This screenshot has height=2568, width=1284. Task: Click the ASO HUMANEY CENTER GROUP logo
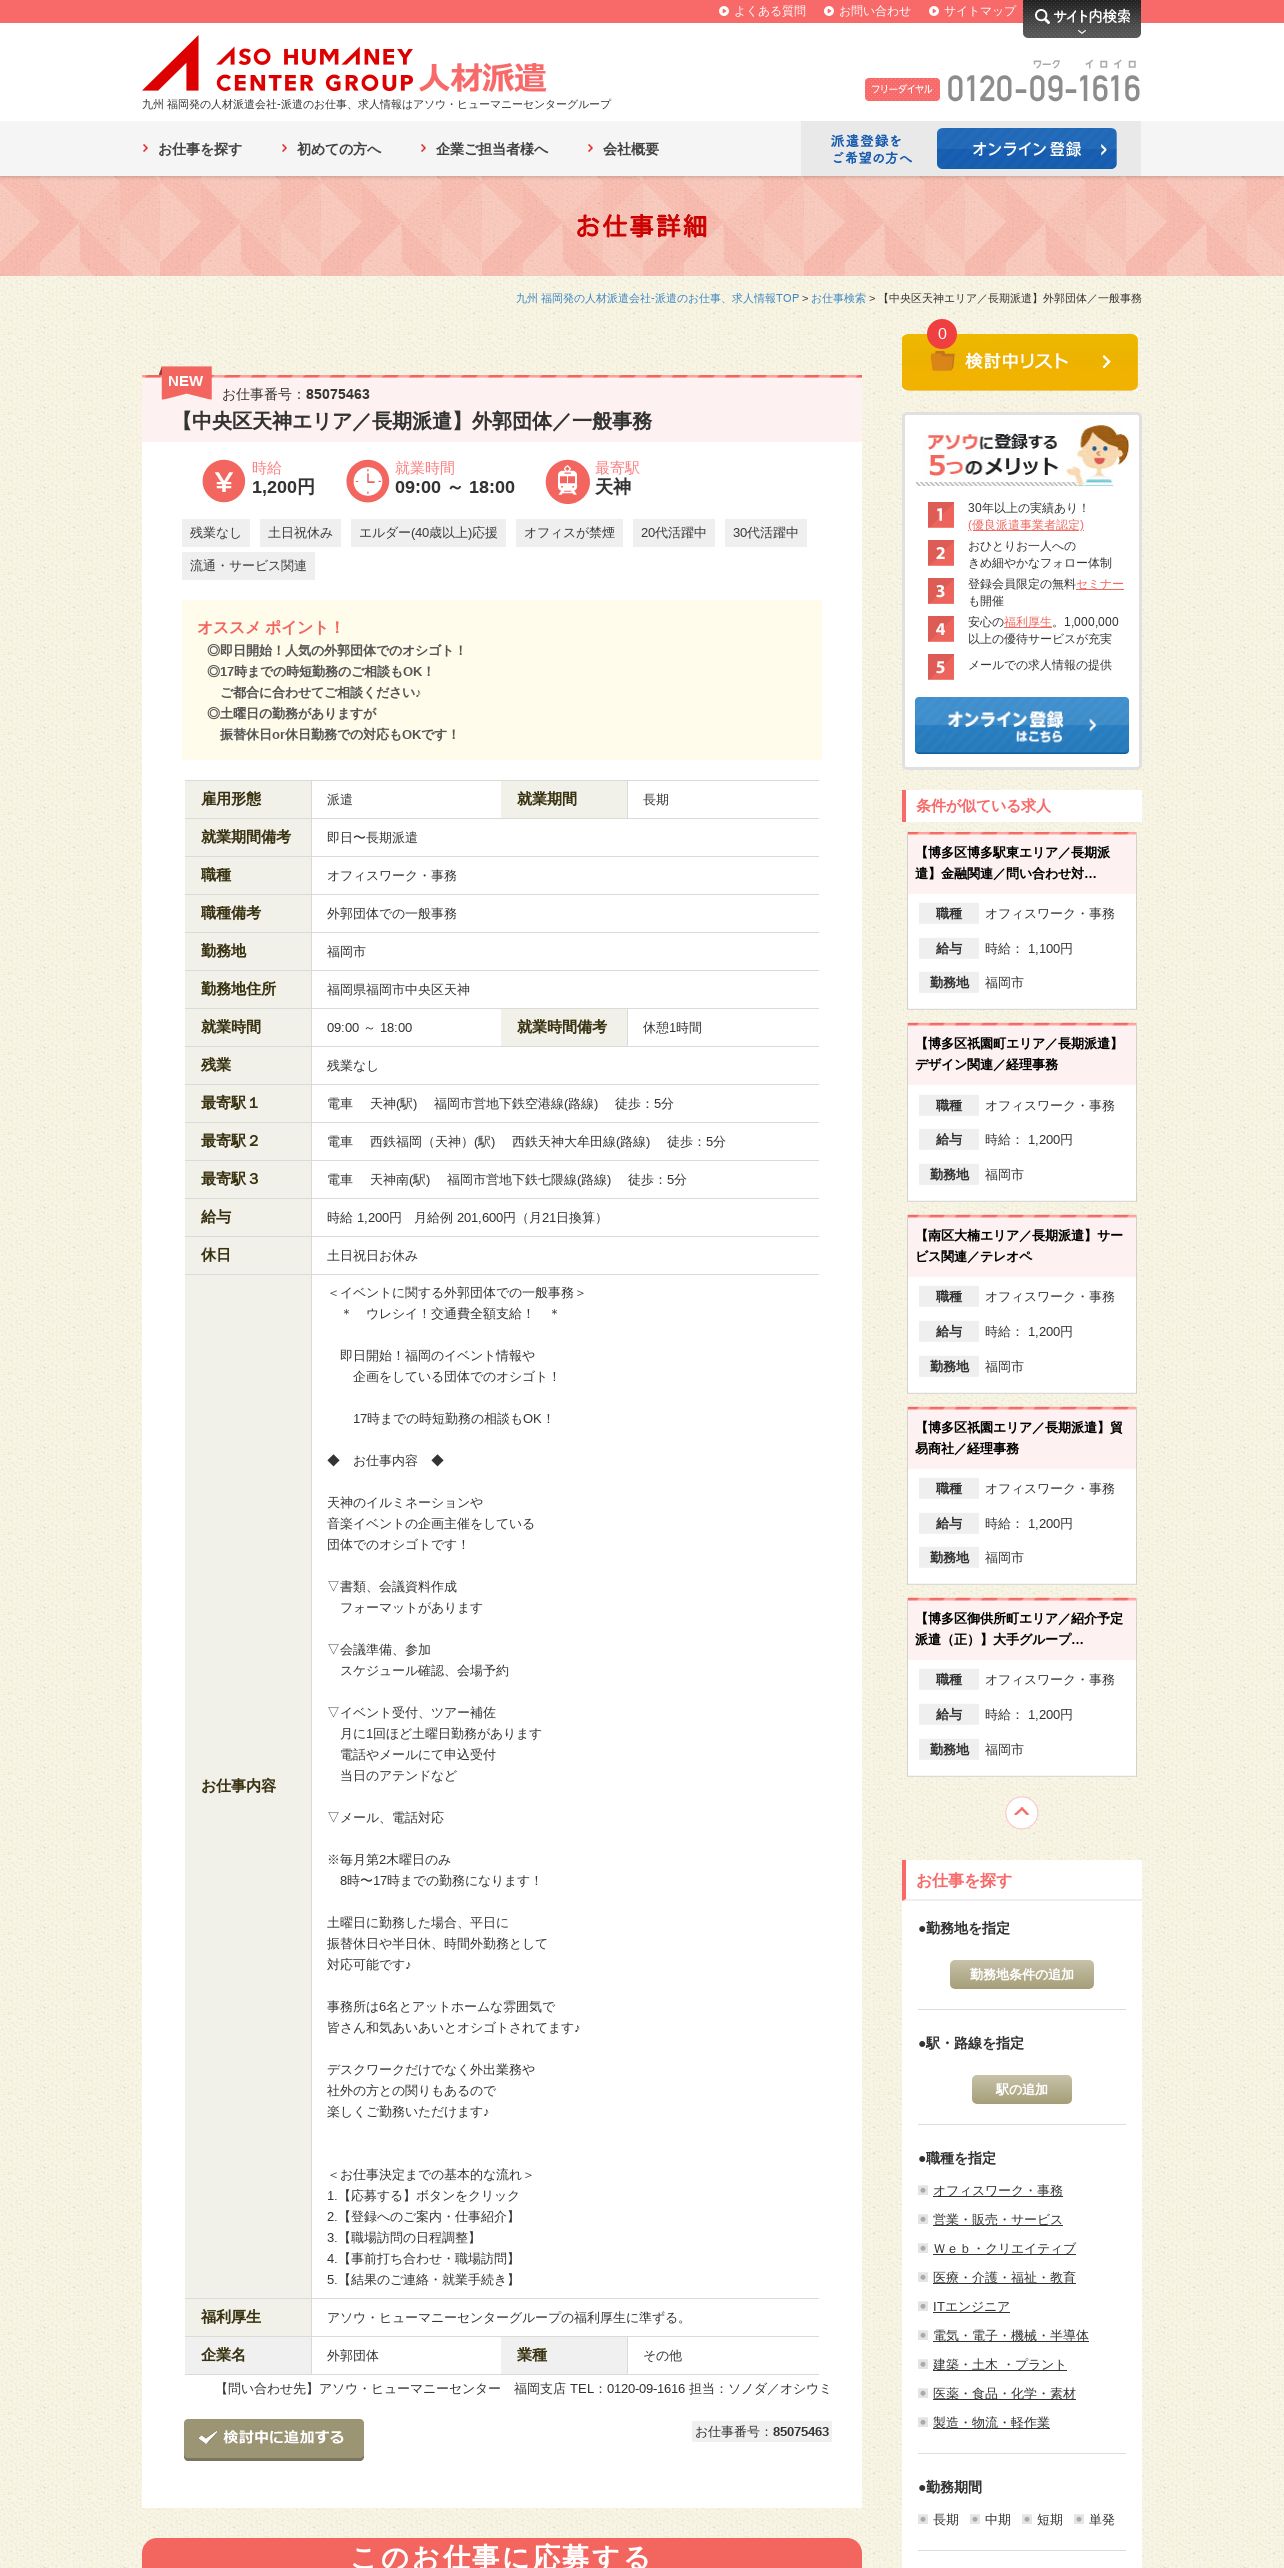pos(345,65)
